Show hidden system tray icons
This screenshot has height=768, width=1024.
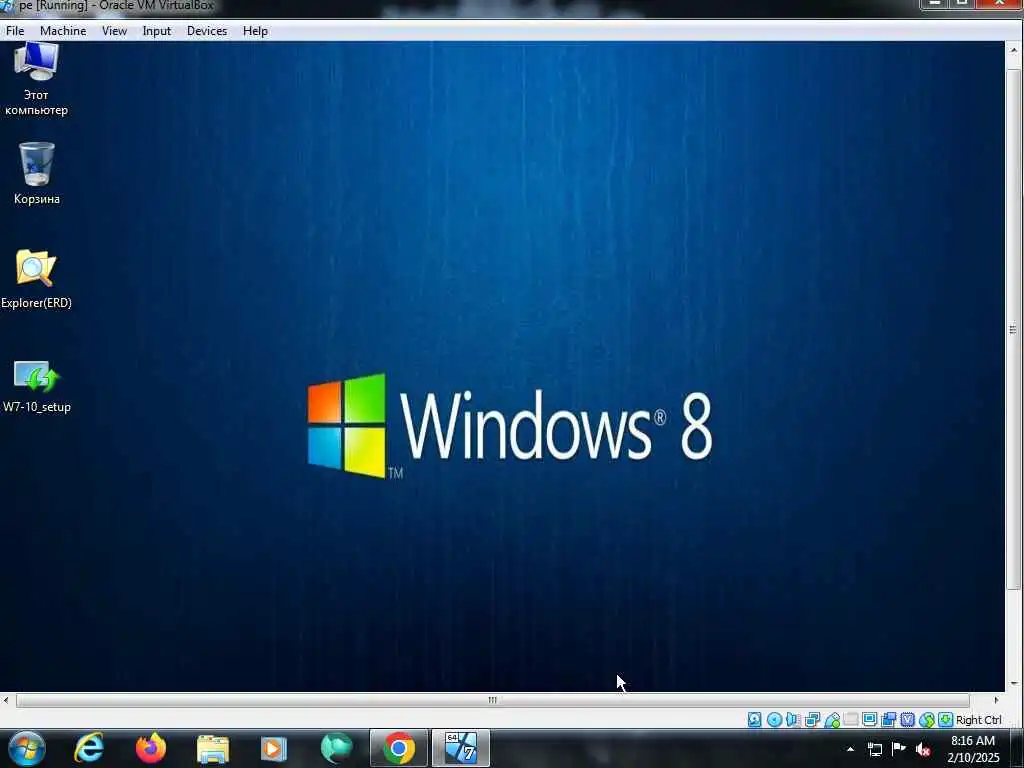850,749
